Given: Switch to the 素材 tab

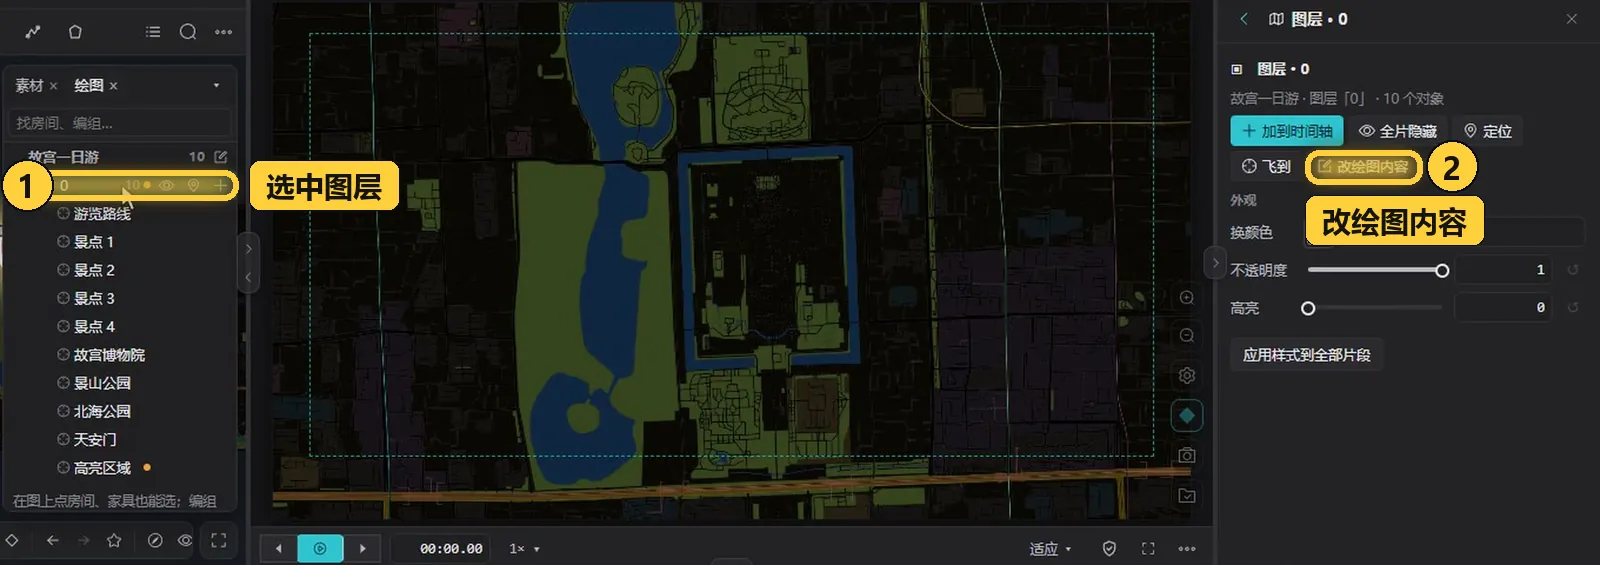Looking at the screenshot, I should point(29,86).
